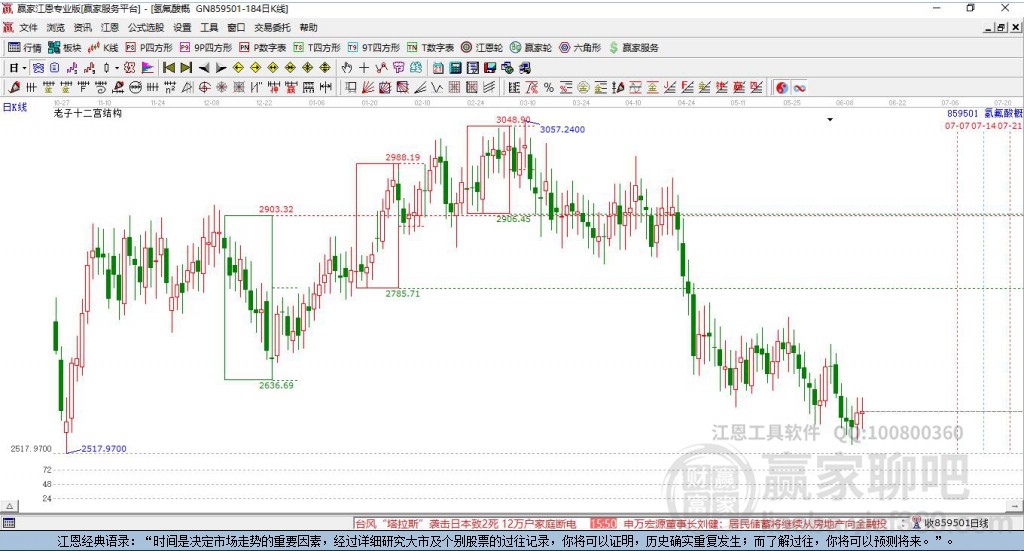Jump to first bar icon
This screenshot has width=1024, height=551.
pyautogui.click(x=168, y=68)
